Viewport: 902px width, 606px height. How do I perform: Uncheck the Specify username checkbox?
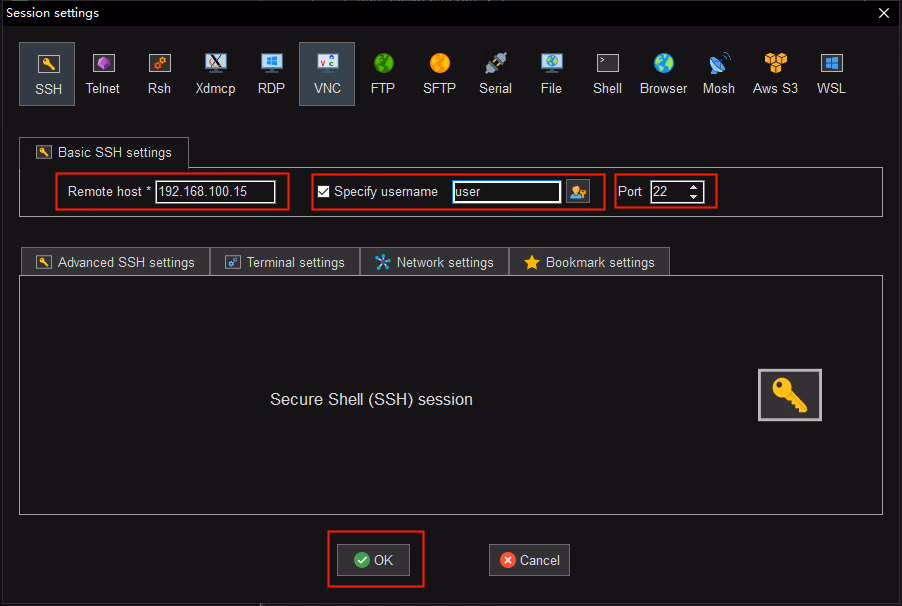[x=323, y=192]
